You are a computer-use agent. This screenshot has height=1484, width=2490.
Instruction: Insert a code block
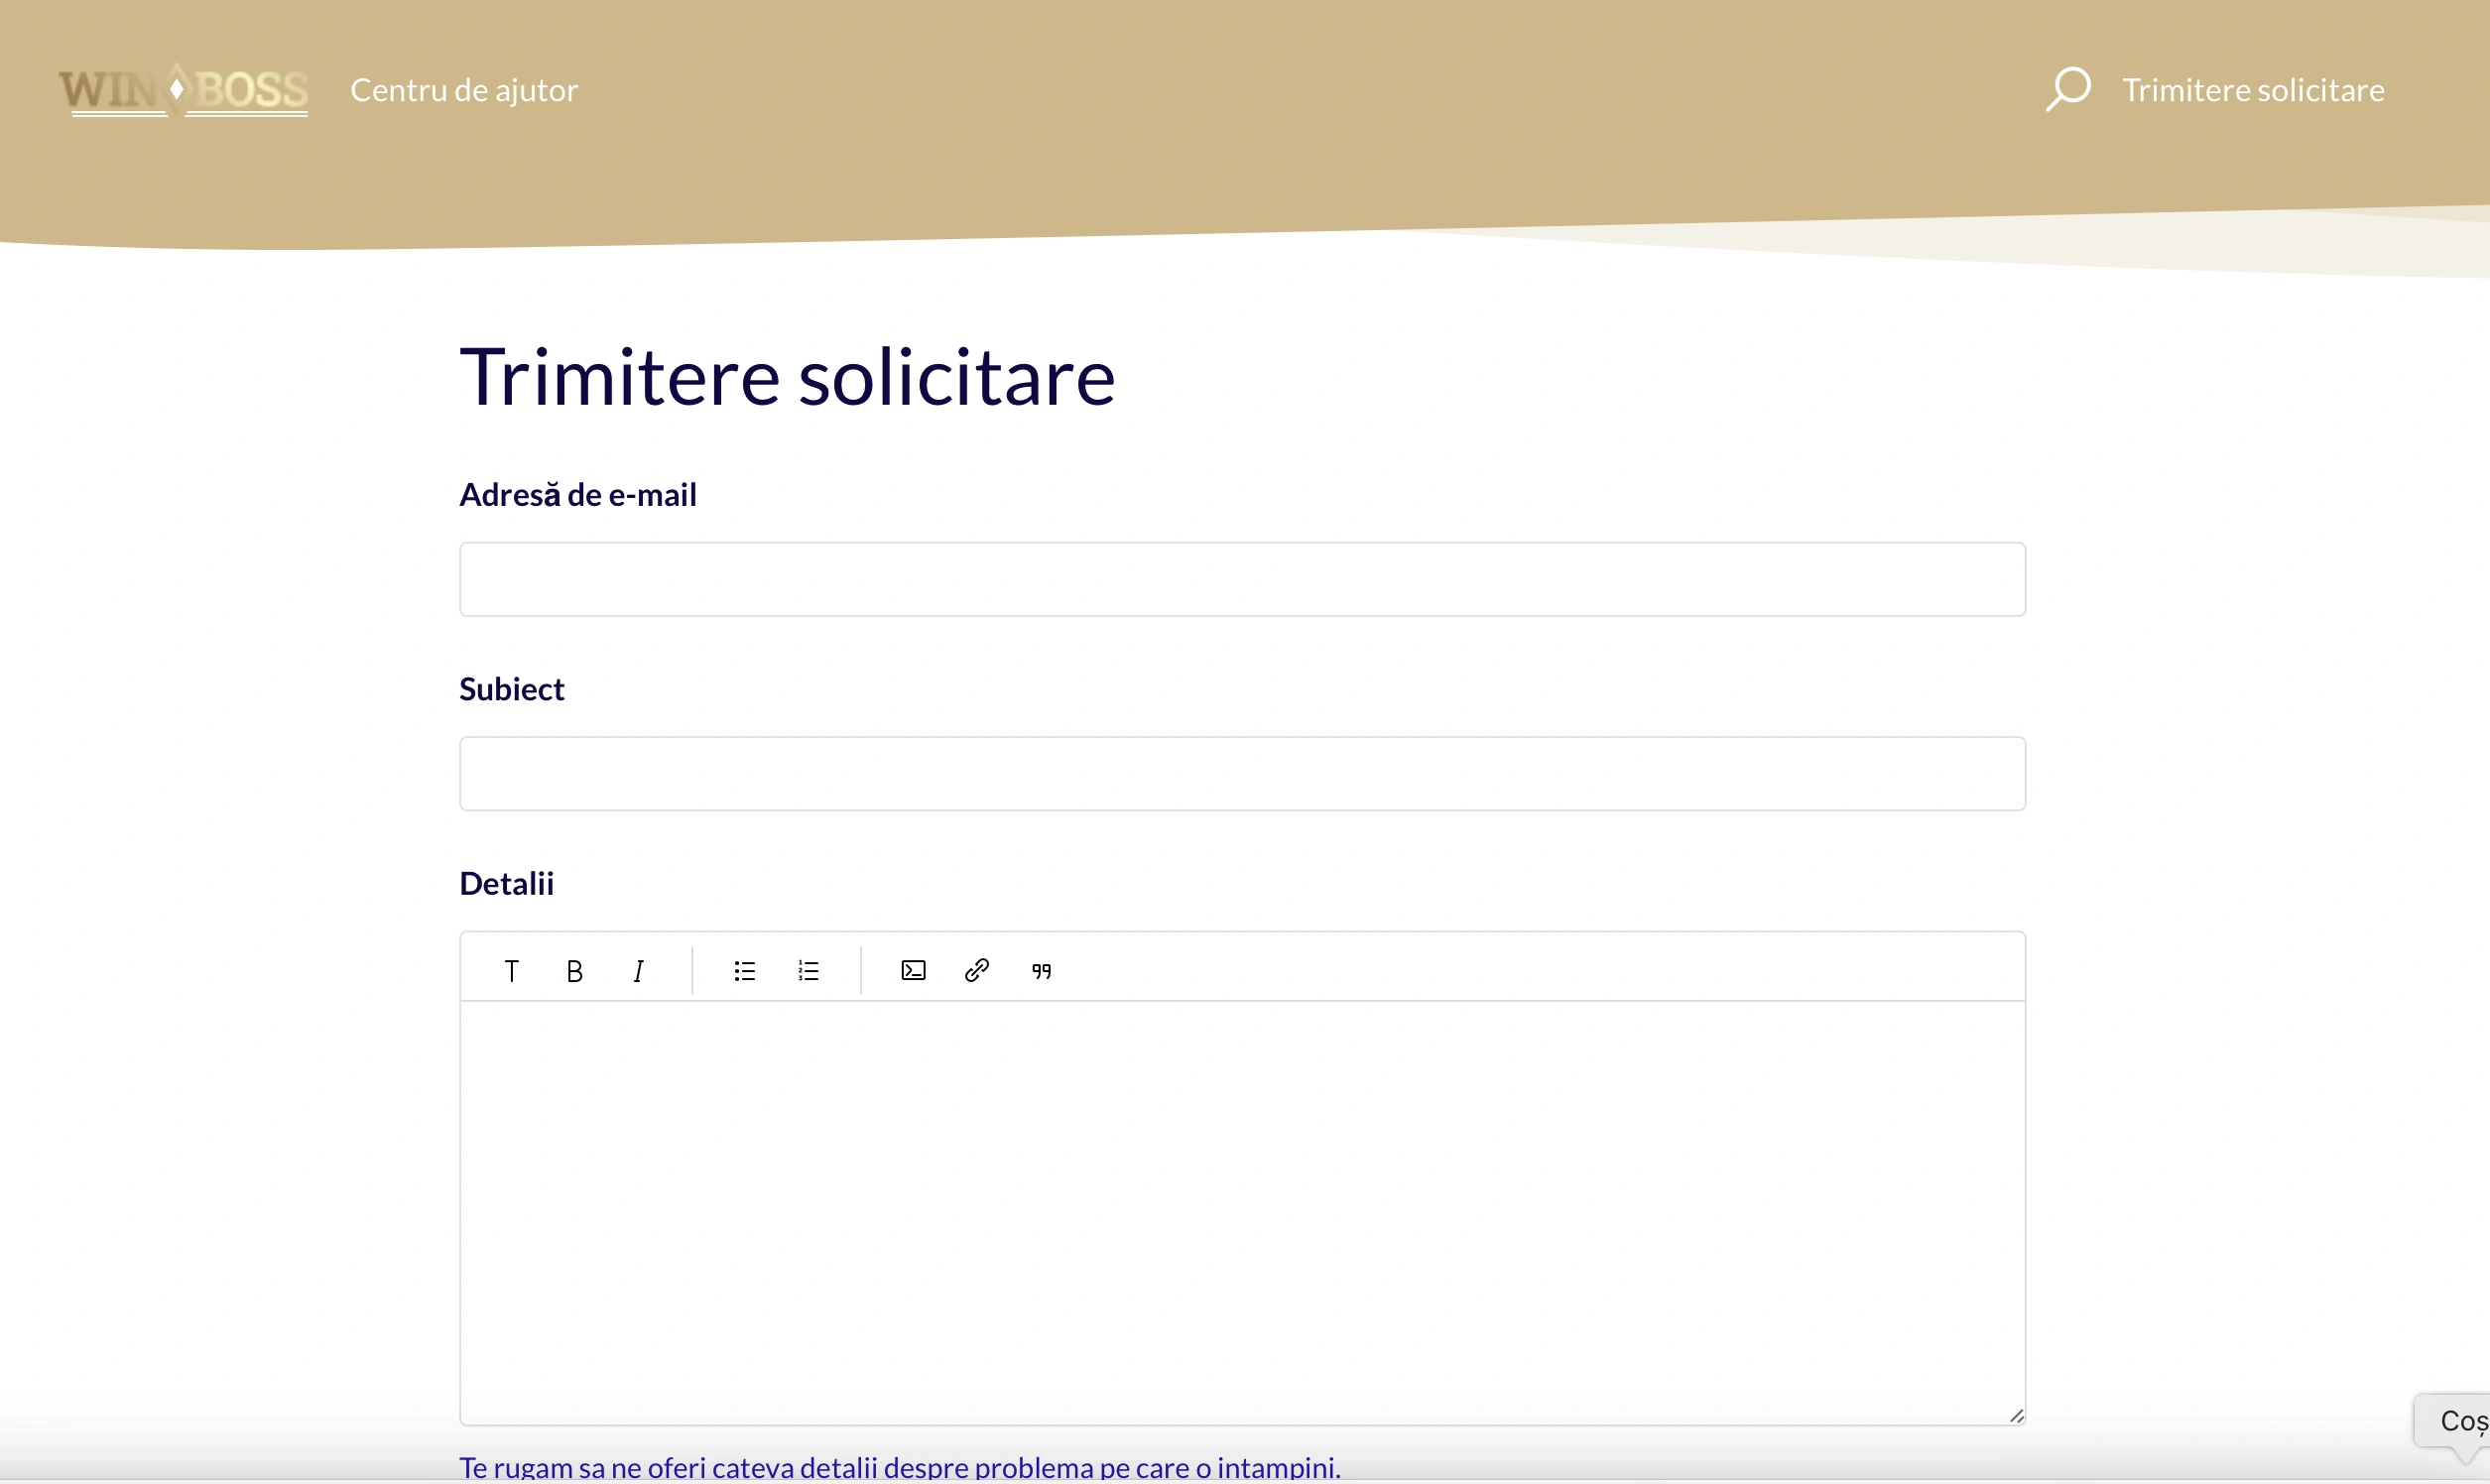coord(913,971)
